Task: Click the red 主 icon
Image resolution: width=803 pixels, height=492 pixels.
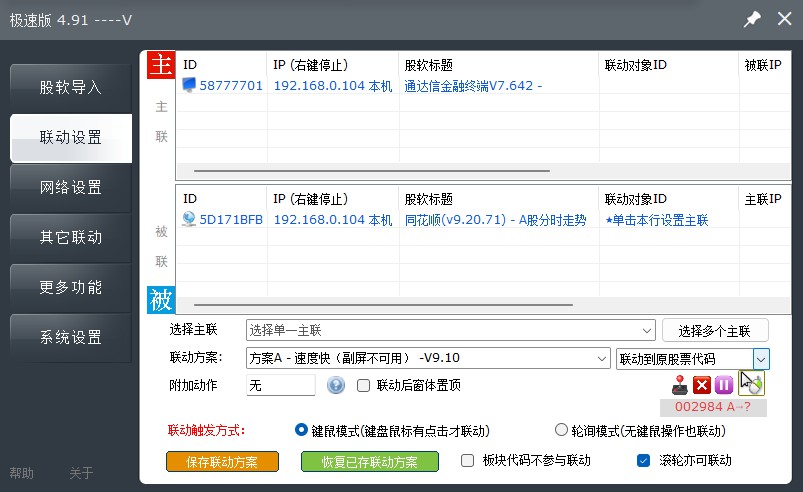Action: (x=161, y=66)
